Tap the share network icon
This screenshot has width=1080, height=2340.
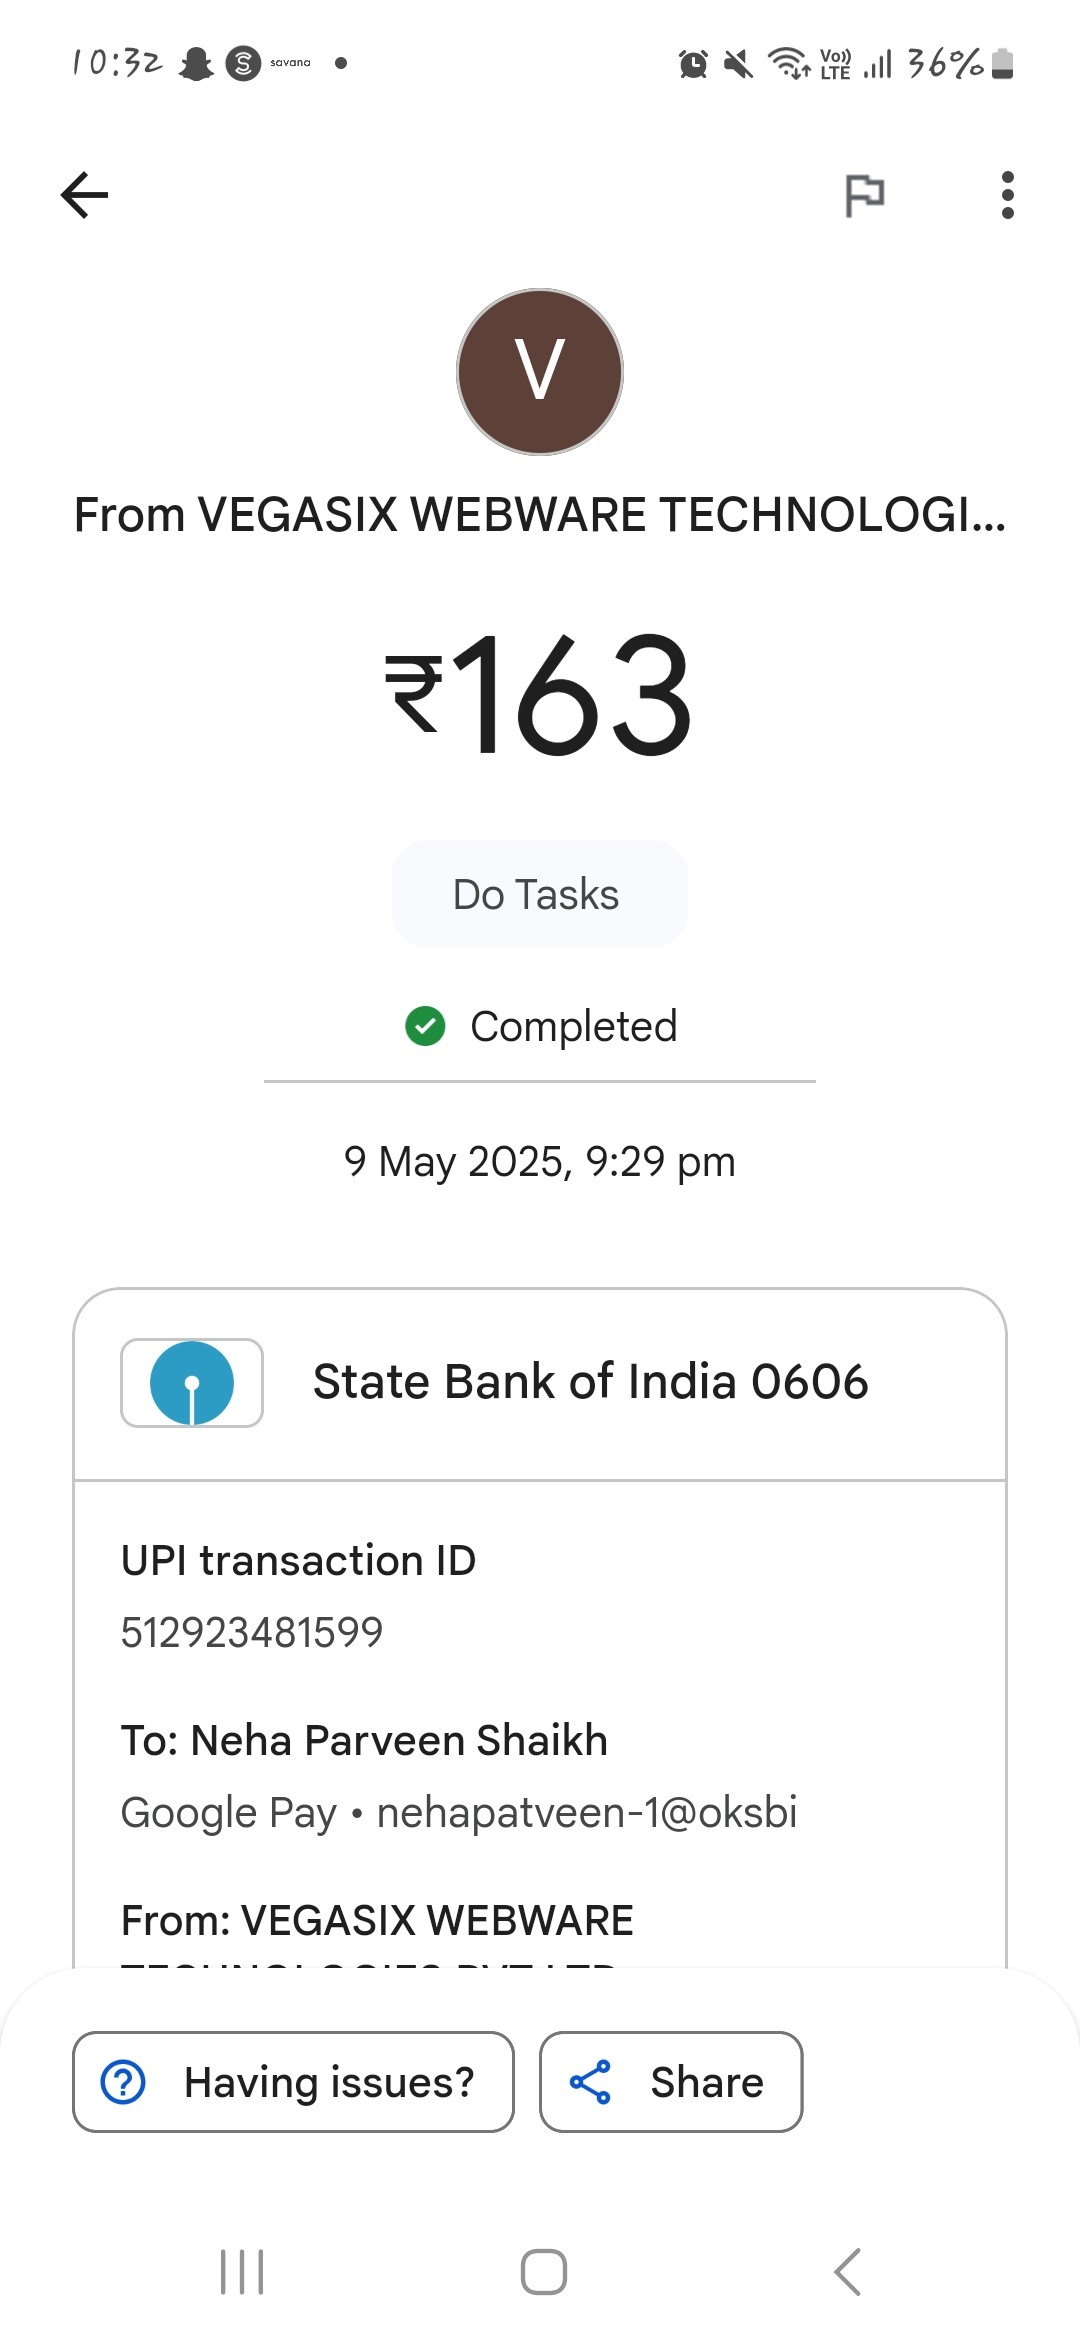point(590,2082)
